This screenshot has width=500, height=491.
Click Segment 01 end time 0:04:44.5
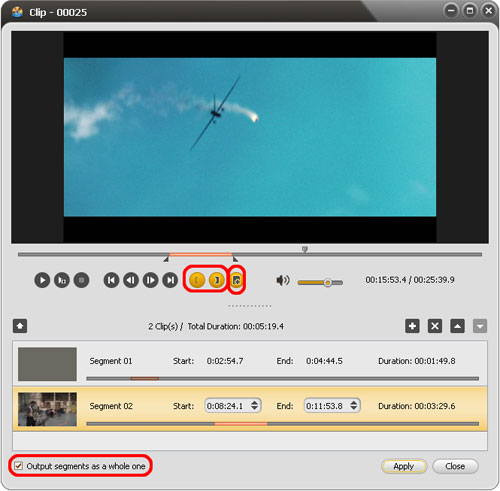tap(324, 361)
